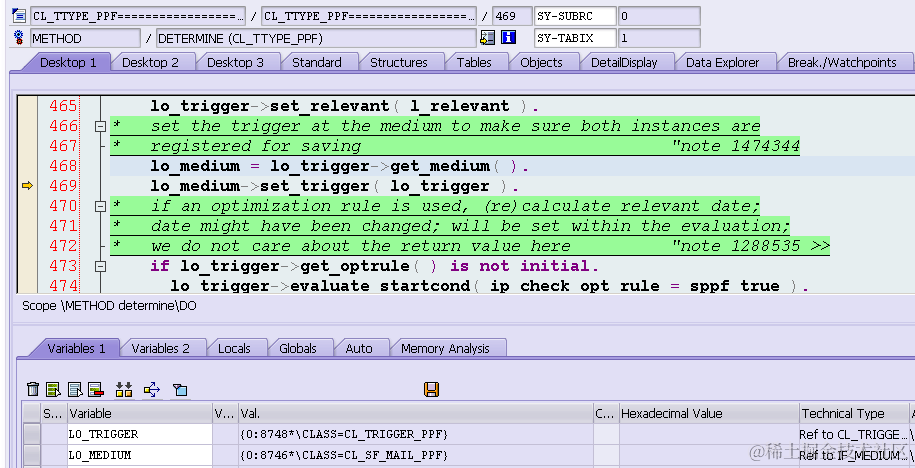Open the Data Explorer tab
The width and height of the screenshot is (915, 468).
click(x=722, y=62)
